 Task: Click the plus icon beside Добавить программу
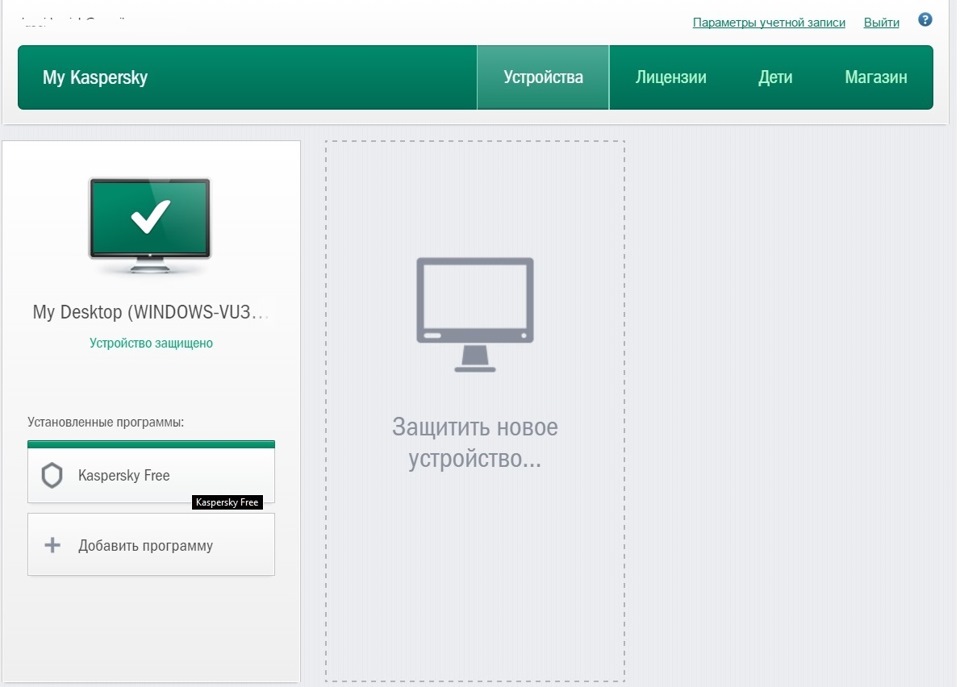pos(53,545)
